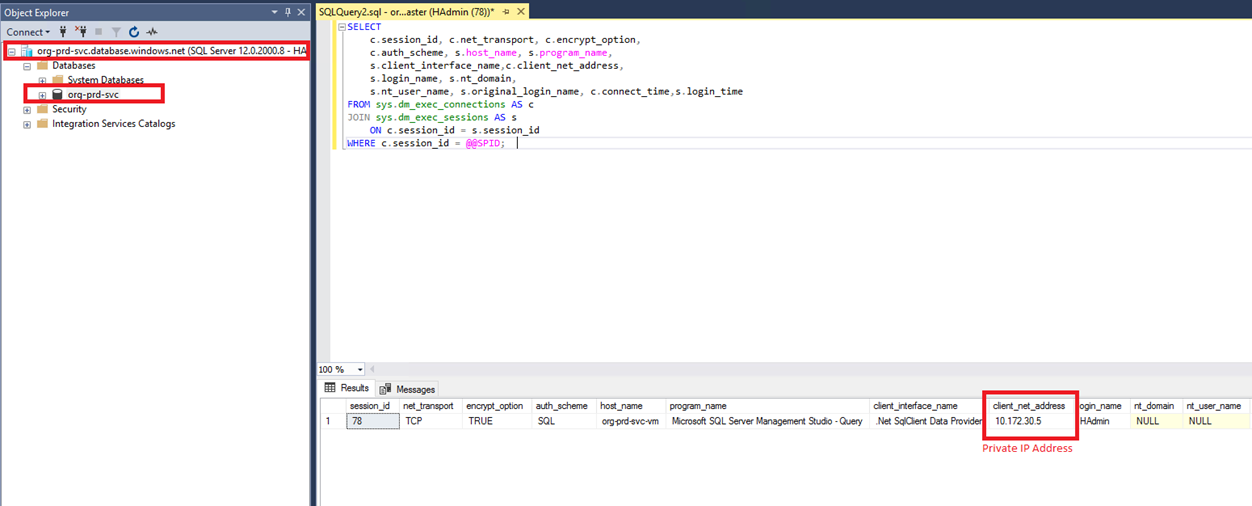1252x506 pixels.
Task: Click the auth_scheme column header
Action: (x=563, y=406)
